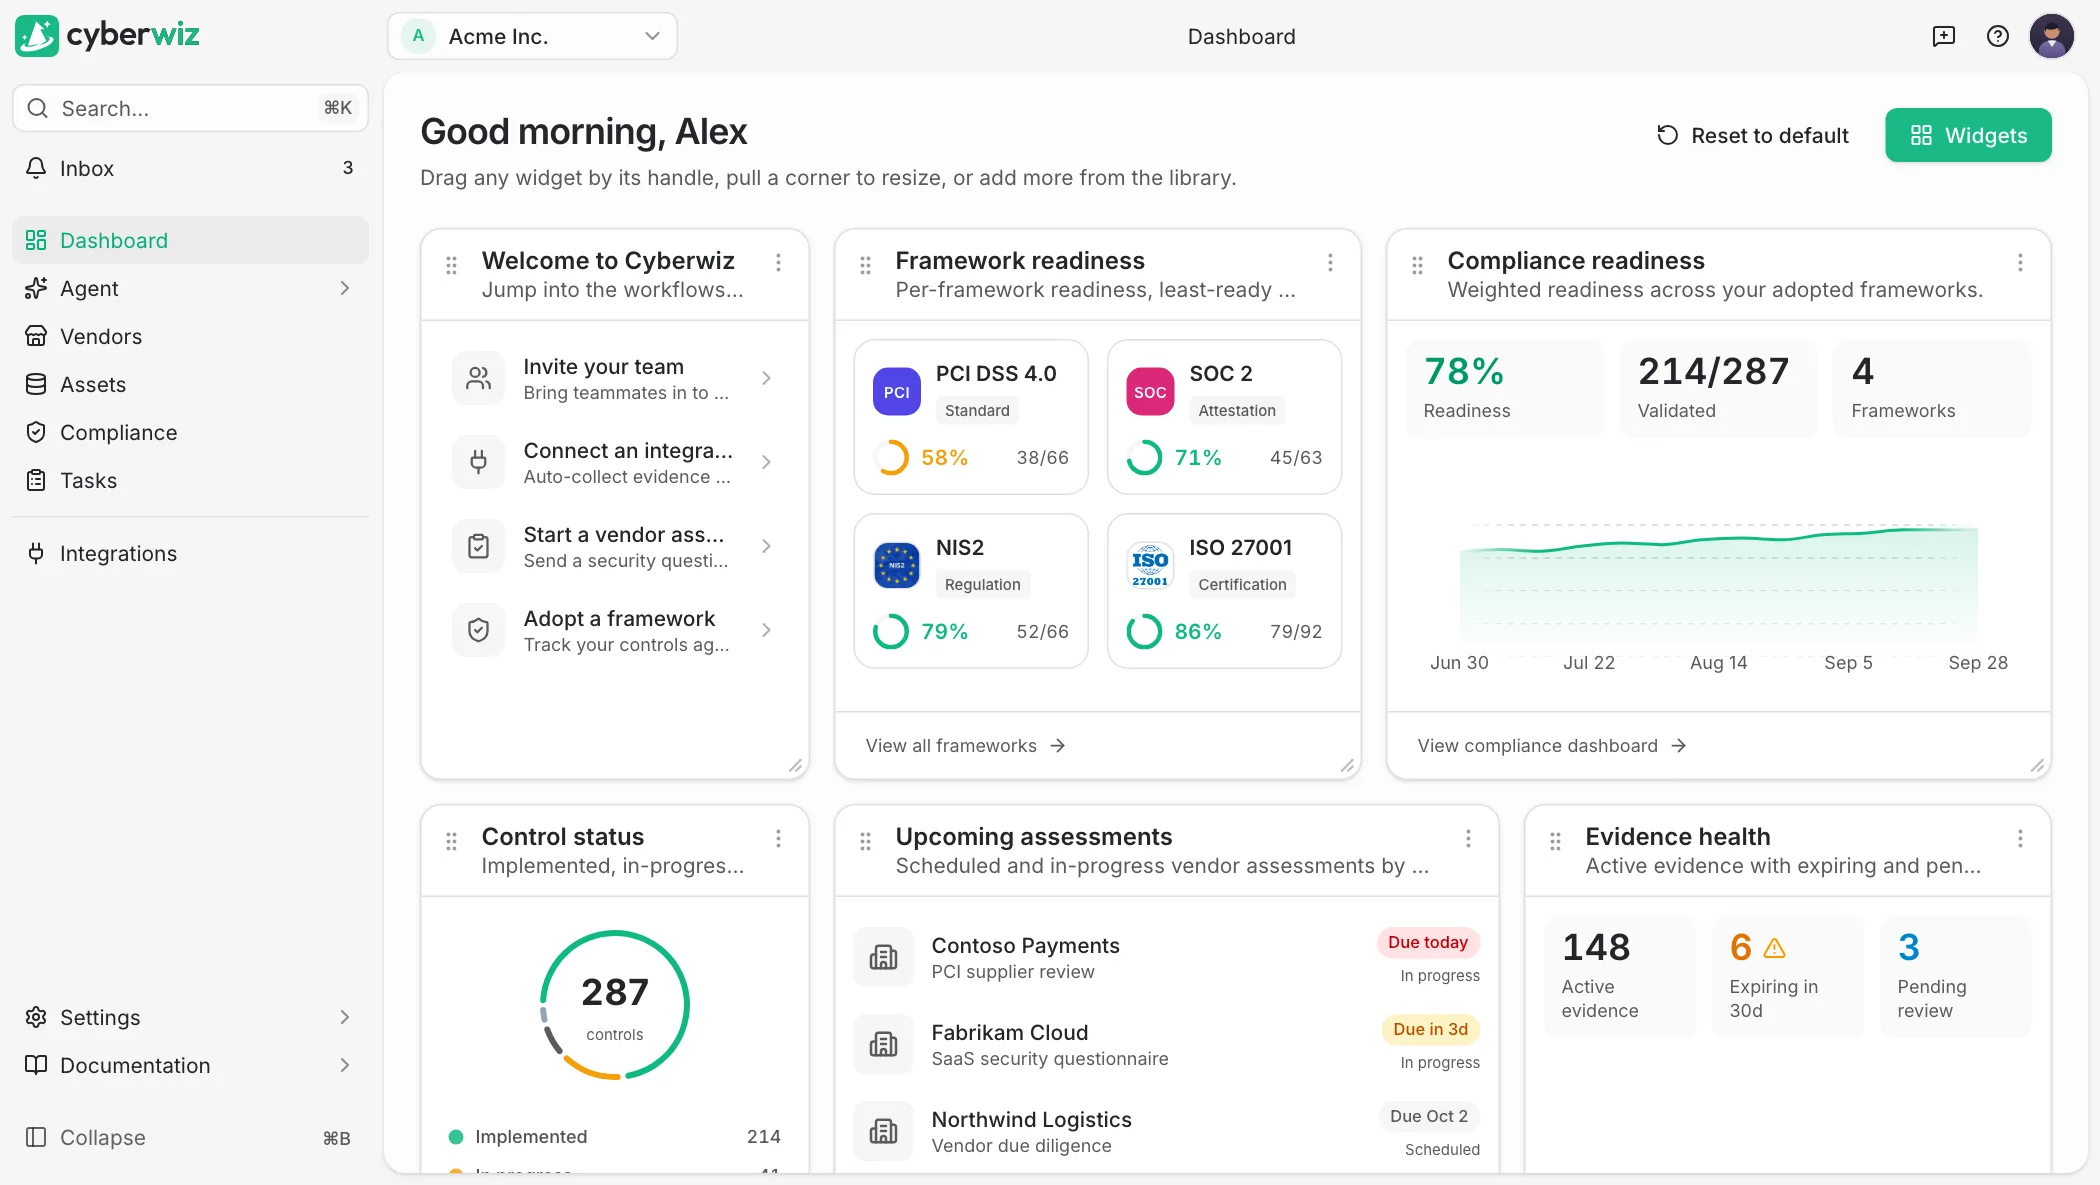Go to Vendors in the sidebar

(x=190, y=337)
